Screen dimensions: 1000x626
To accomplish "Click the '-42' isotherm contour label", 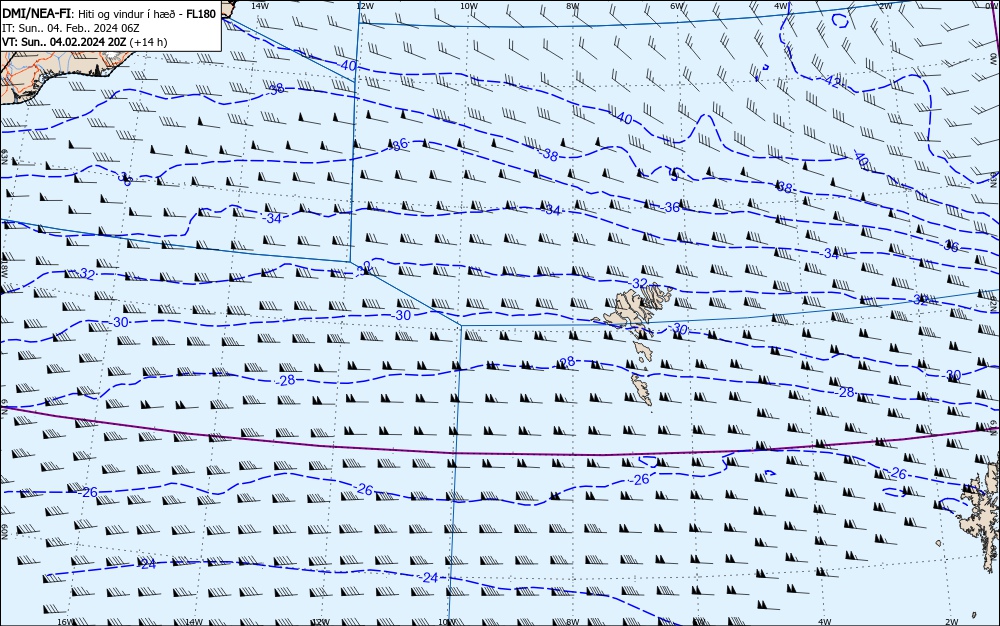I will click(833, 81).
